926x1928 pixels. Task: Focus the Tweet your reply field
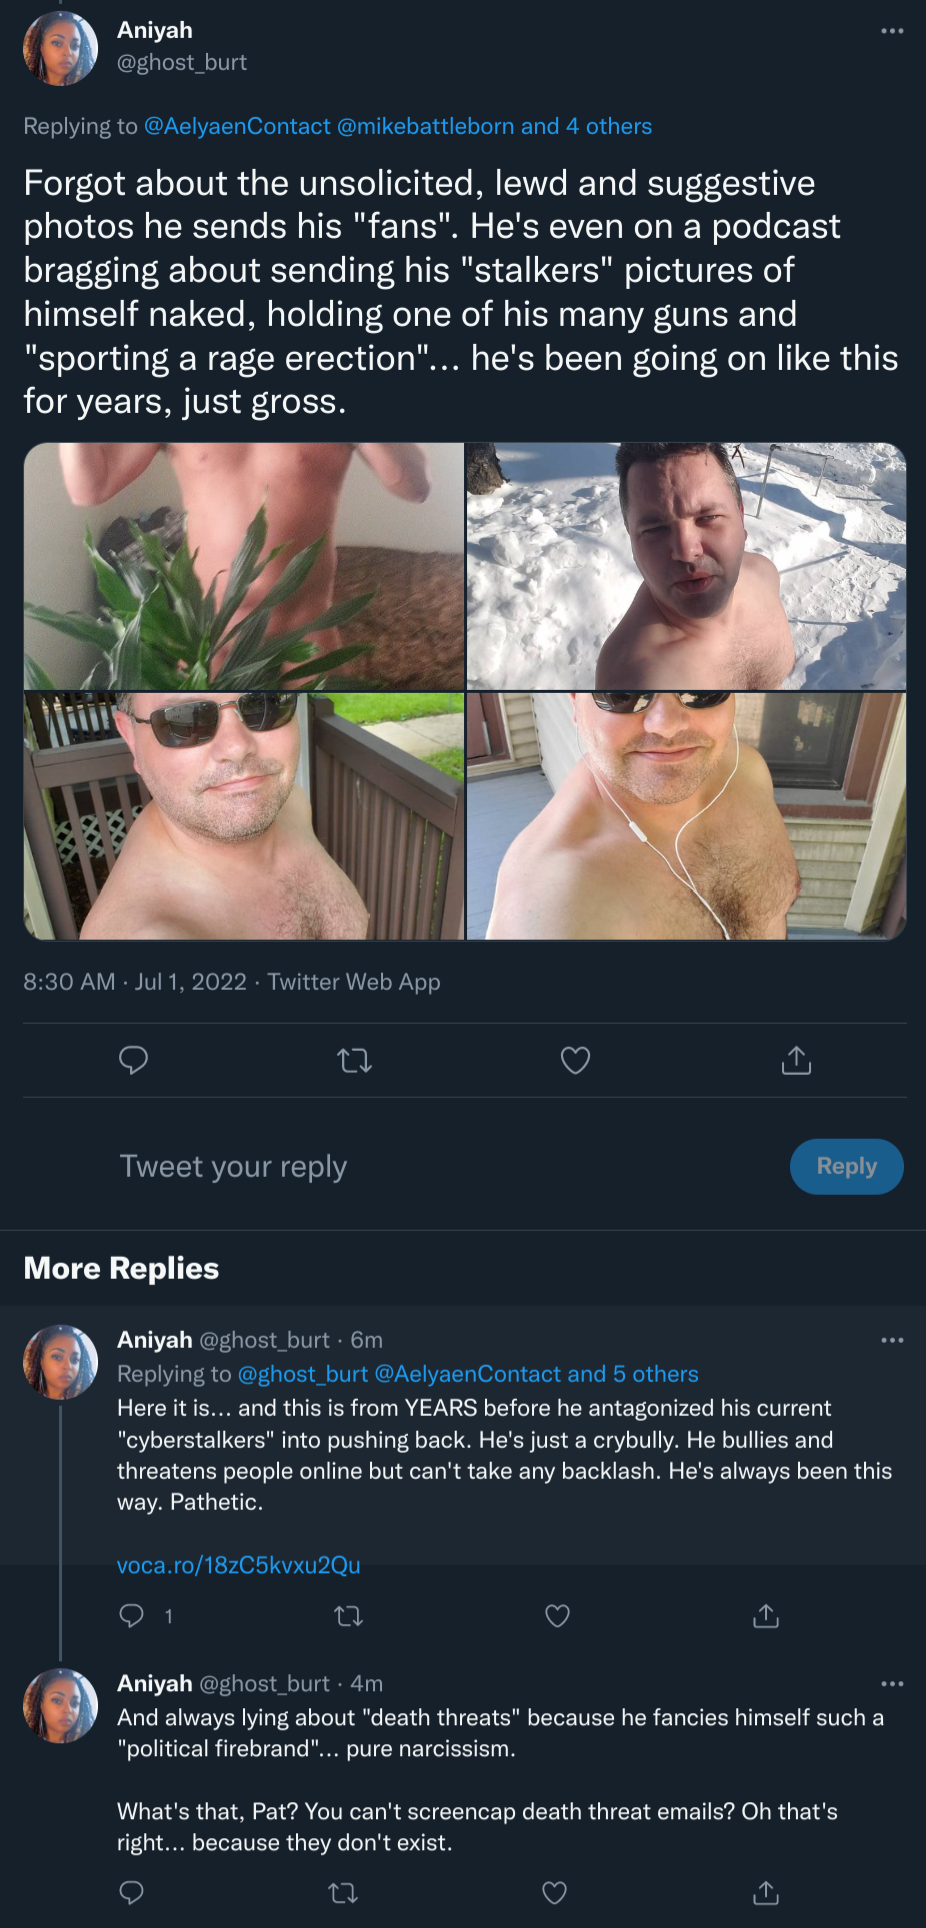(440, 1166)
